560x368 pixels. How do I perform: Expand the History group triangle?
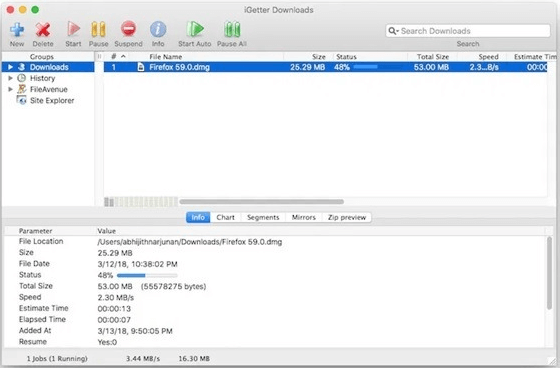pos(10,78)
